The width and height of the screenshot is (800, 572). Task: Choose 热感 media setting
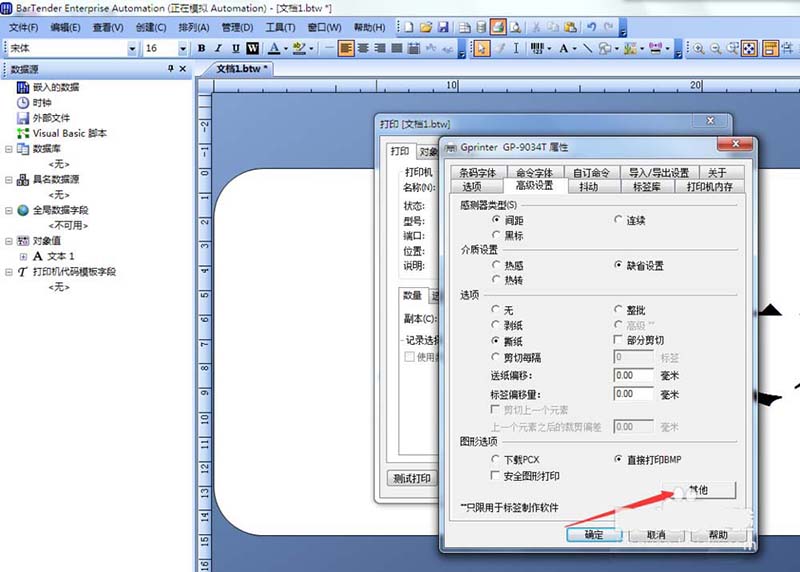(x=495, y=264)
